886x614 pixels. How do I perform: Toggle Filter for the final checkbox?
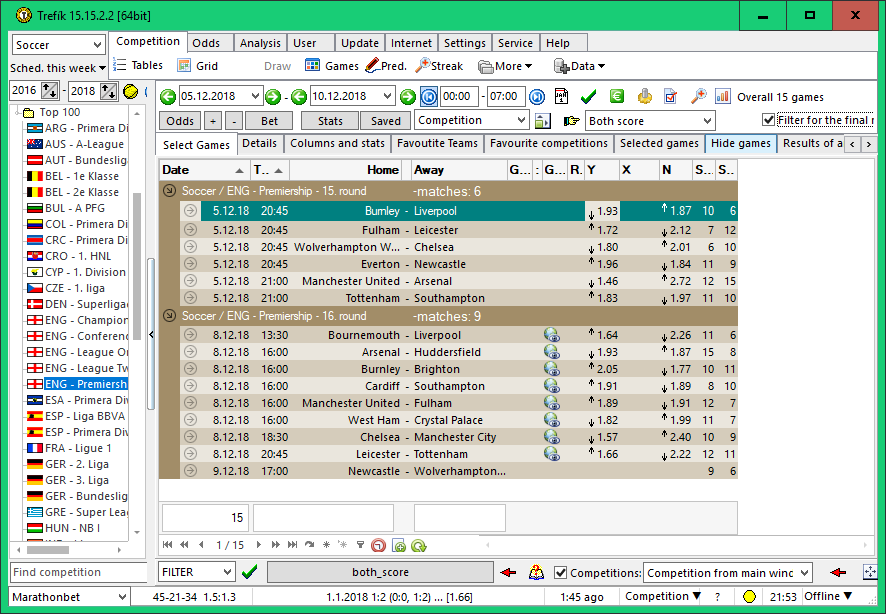point(768,120)
